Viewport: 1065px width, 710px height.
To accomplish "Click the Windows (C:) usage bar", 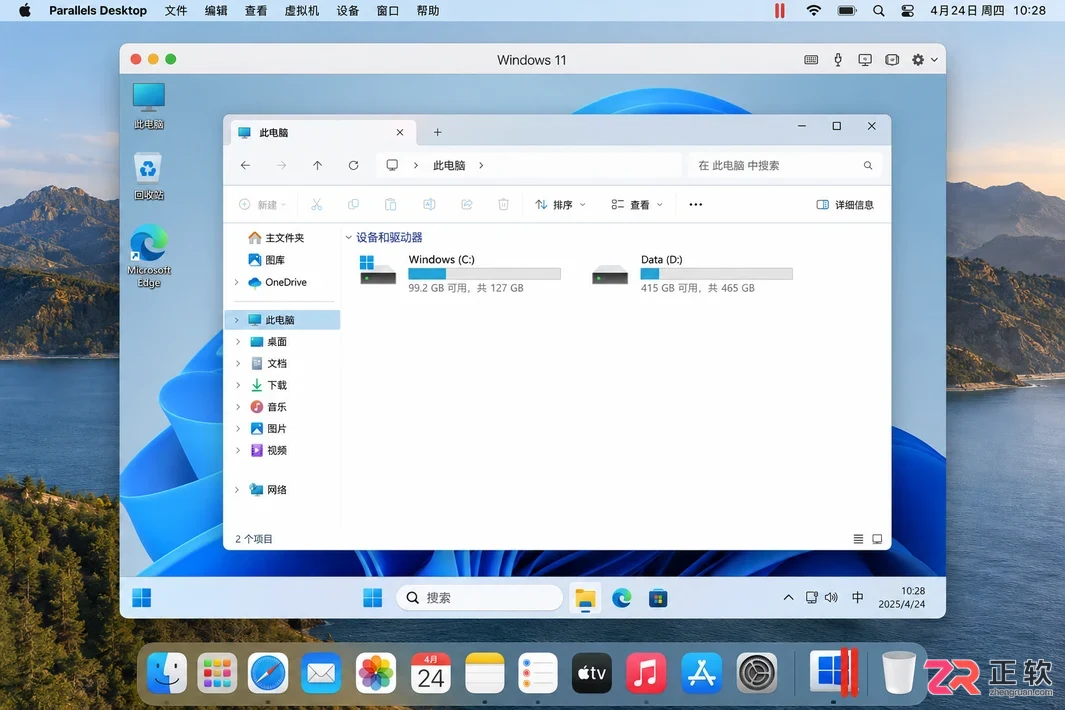I will coord(484,274).
